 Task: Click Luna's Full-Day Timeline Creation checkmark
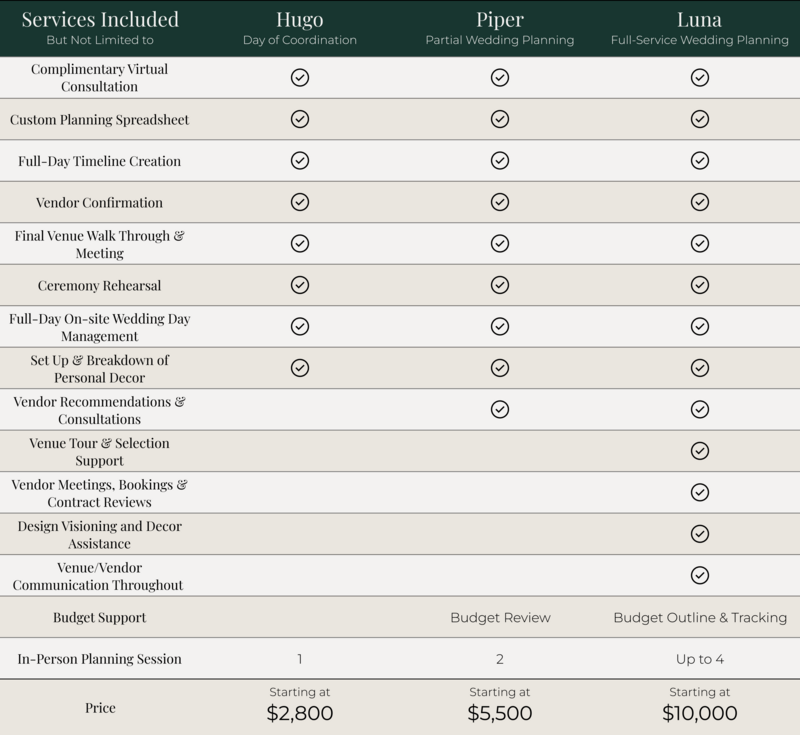[700, 160]
